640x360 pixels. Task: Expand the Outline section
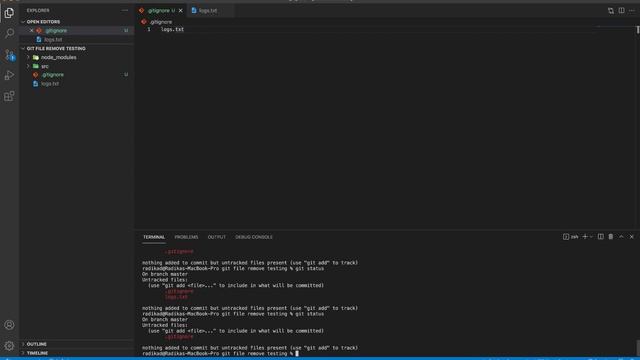click(x=76, y=344)
